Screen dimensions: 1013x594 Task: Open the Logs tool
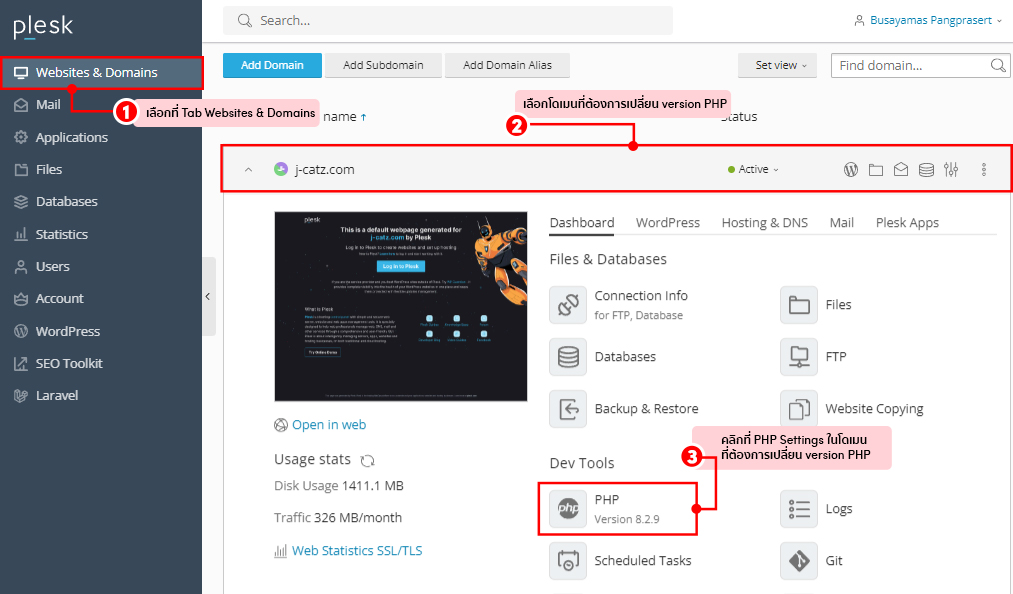point(817,509)
